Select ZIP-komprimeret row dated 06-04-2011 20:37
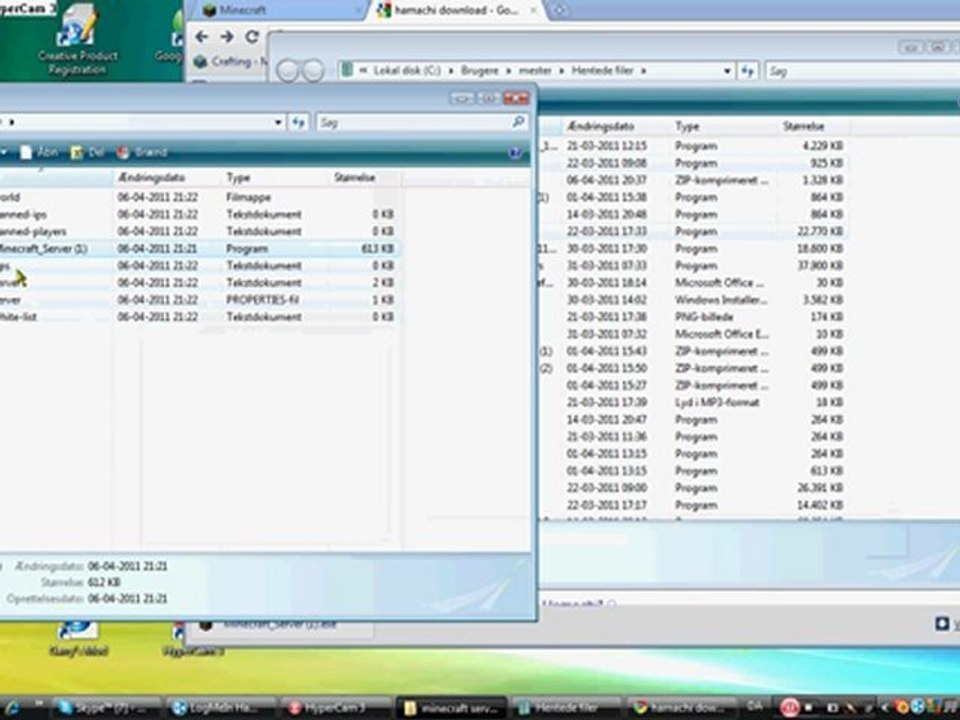This screenshot has height=720, width=960. tap(692, 180)
